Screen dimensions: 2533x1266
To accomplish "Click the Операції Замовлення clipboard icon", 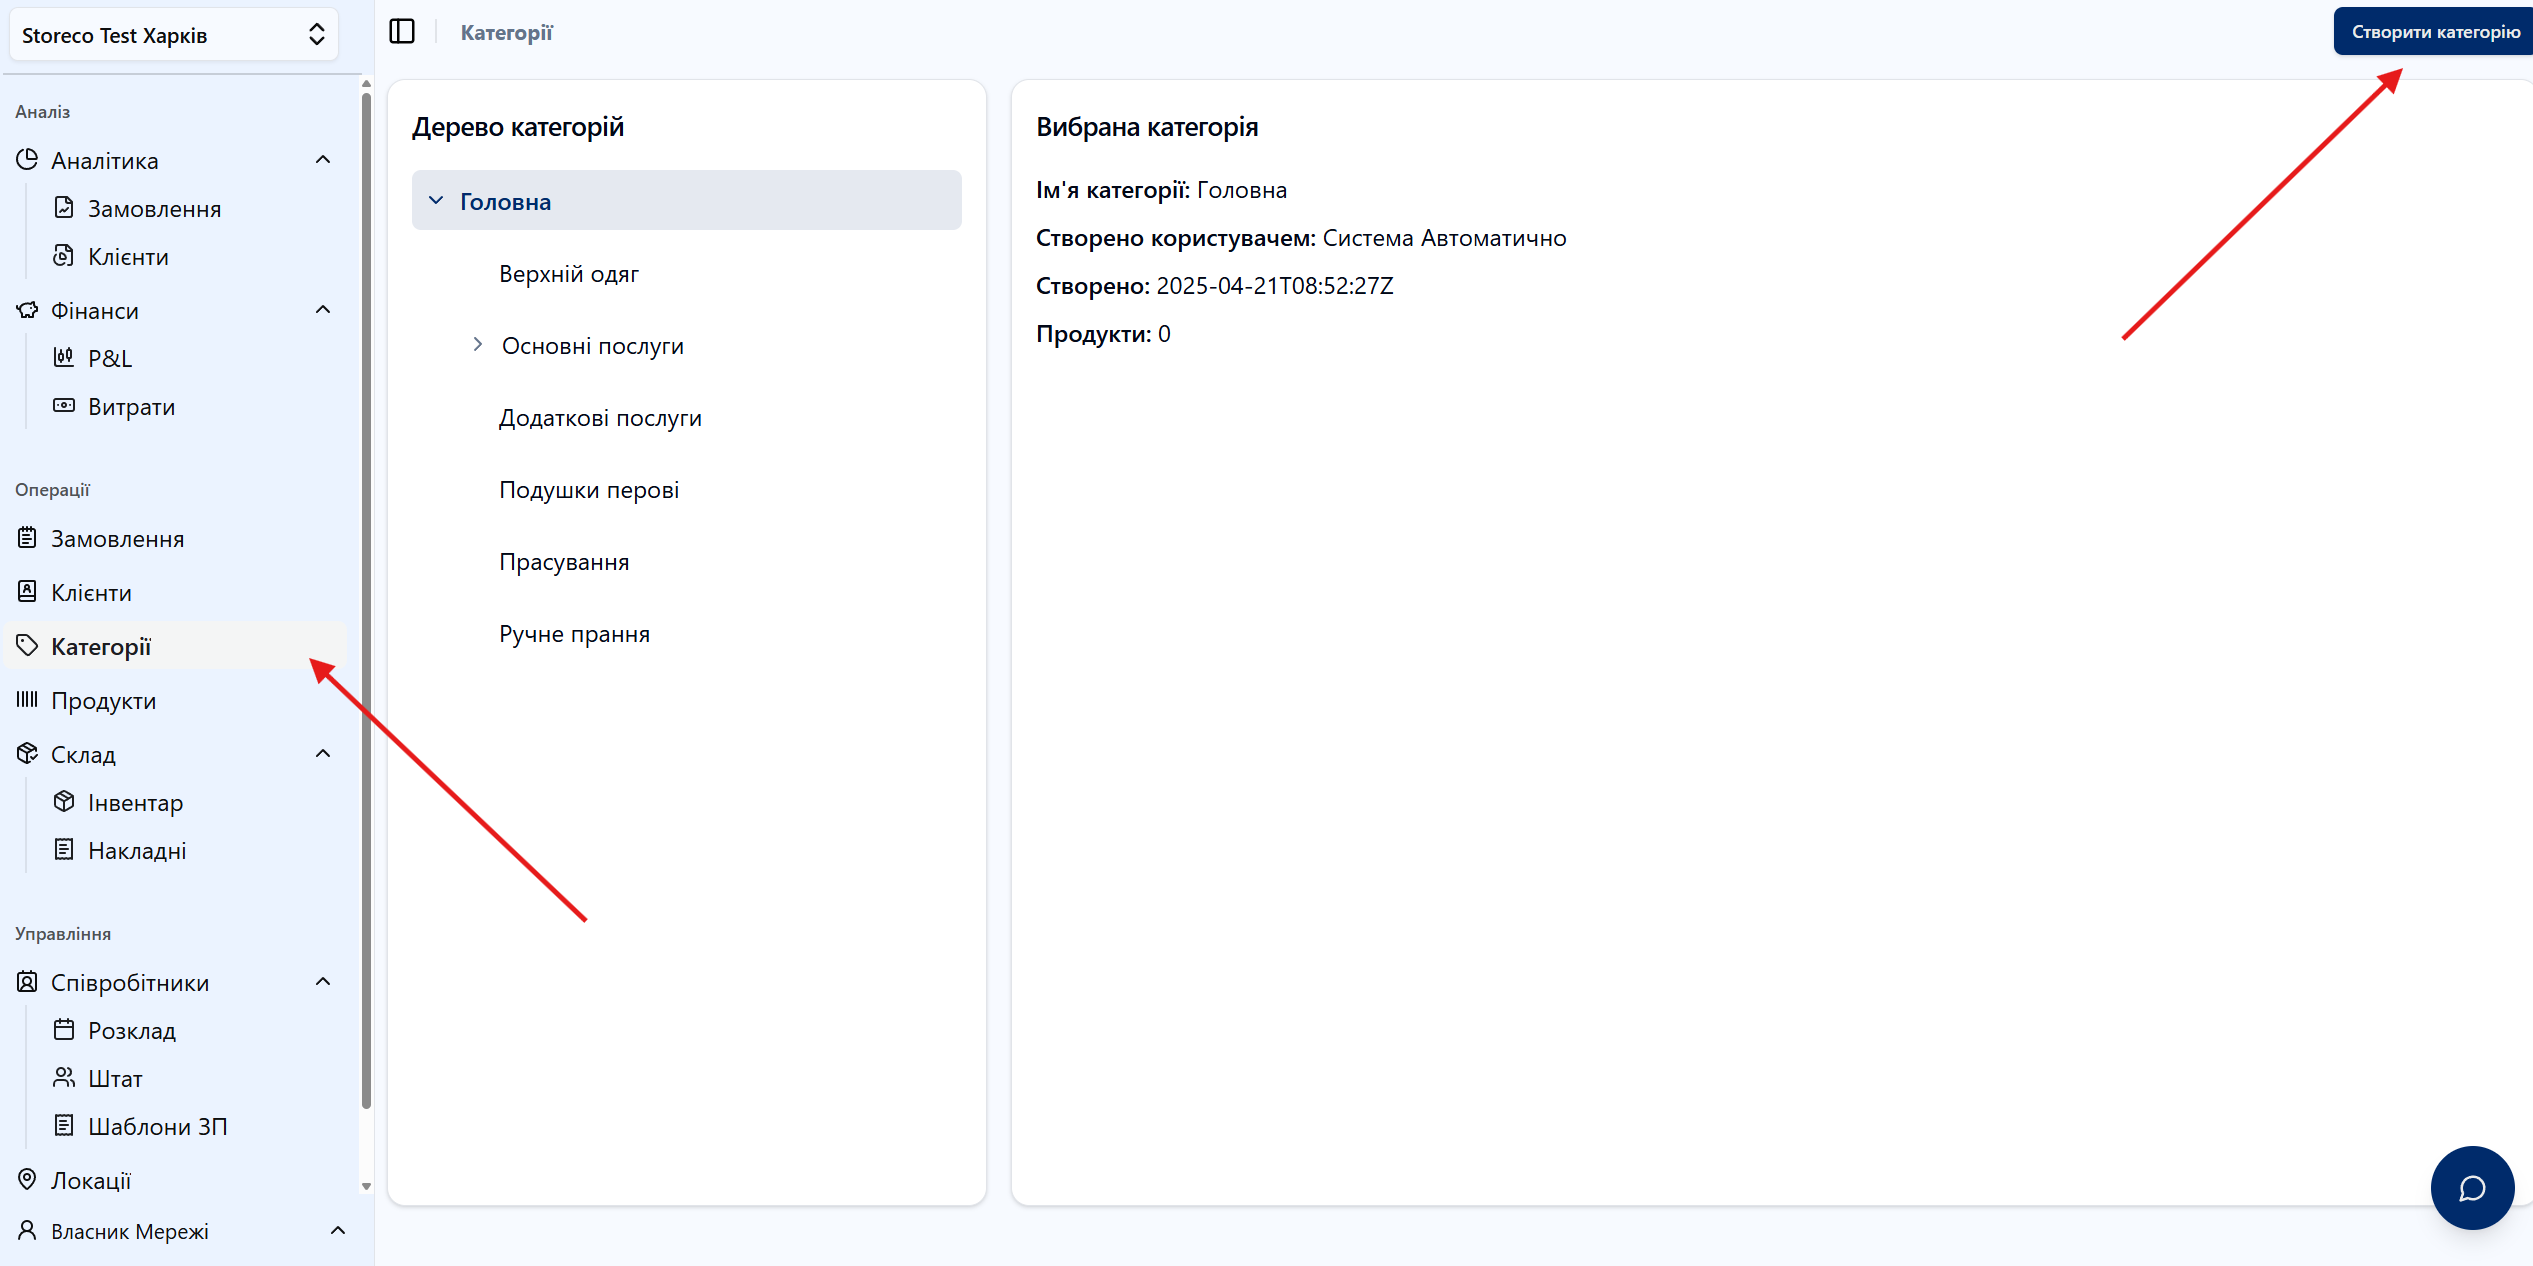I will click(28, 538).
